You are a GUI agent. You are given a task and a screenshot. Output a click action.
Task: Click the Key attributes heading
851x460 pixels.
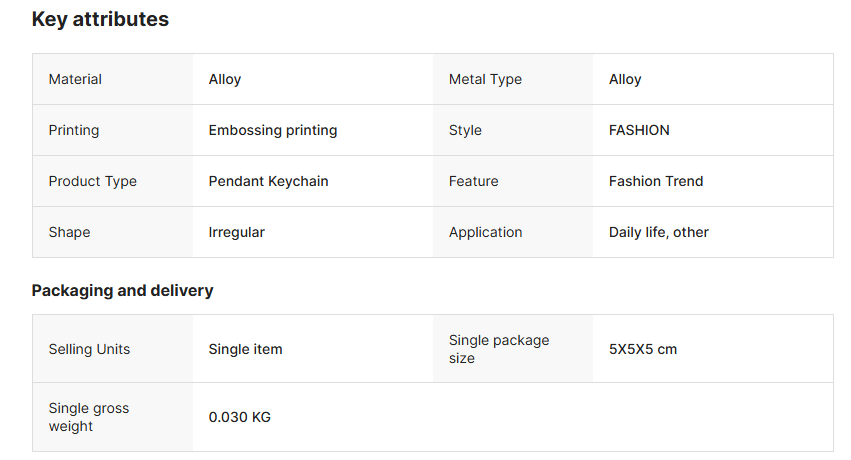point(100,20)
